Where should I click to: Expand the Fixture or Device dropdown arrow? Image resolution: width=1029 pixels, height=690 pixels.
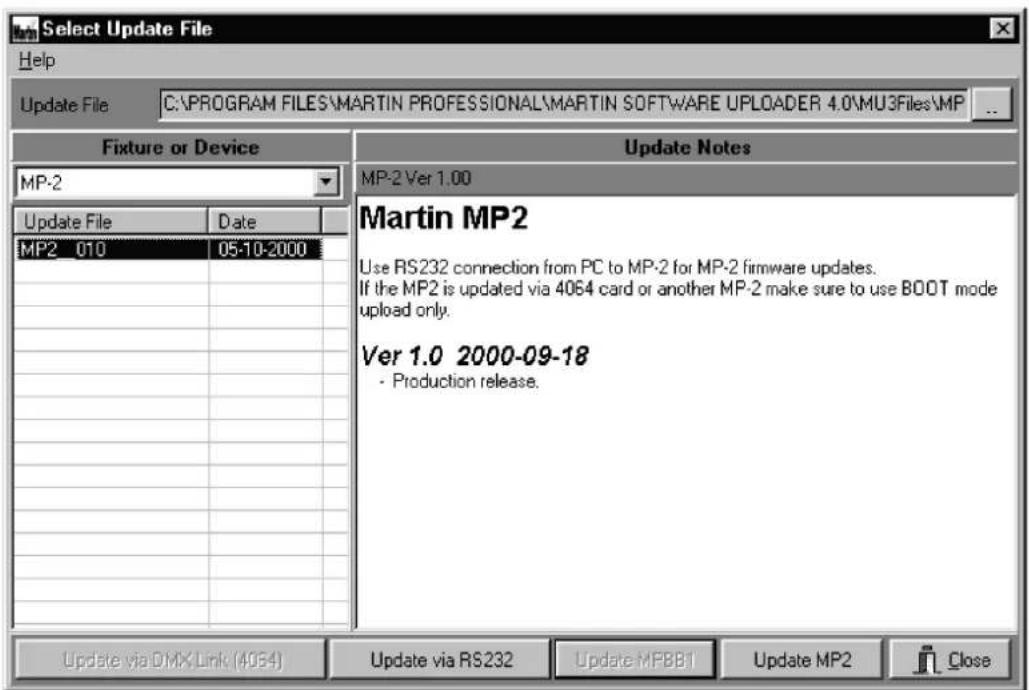click(x=326, y=183)
